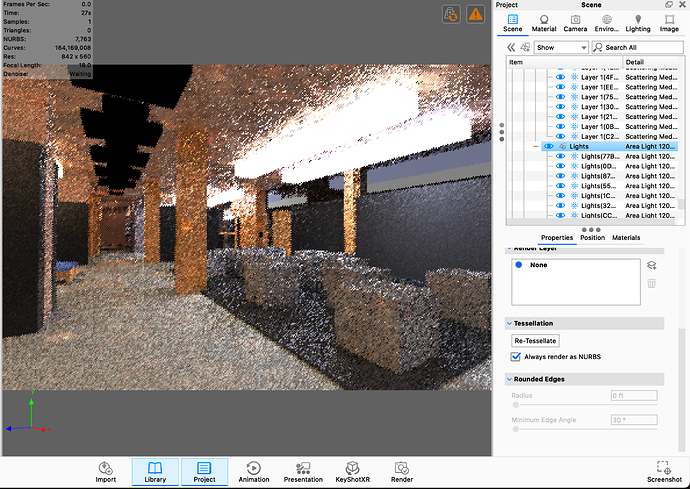690x489 pixels.
Task: Collapse the Tessellation section
Action: click(510, 324)
